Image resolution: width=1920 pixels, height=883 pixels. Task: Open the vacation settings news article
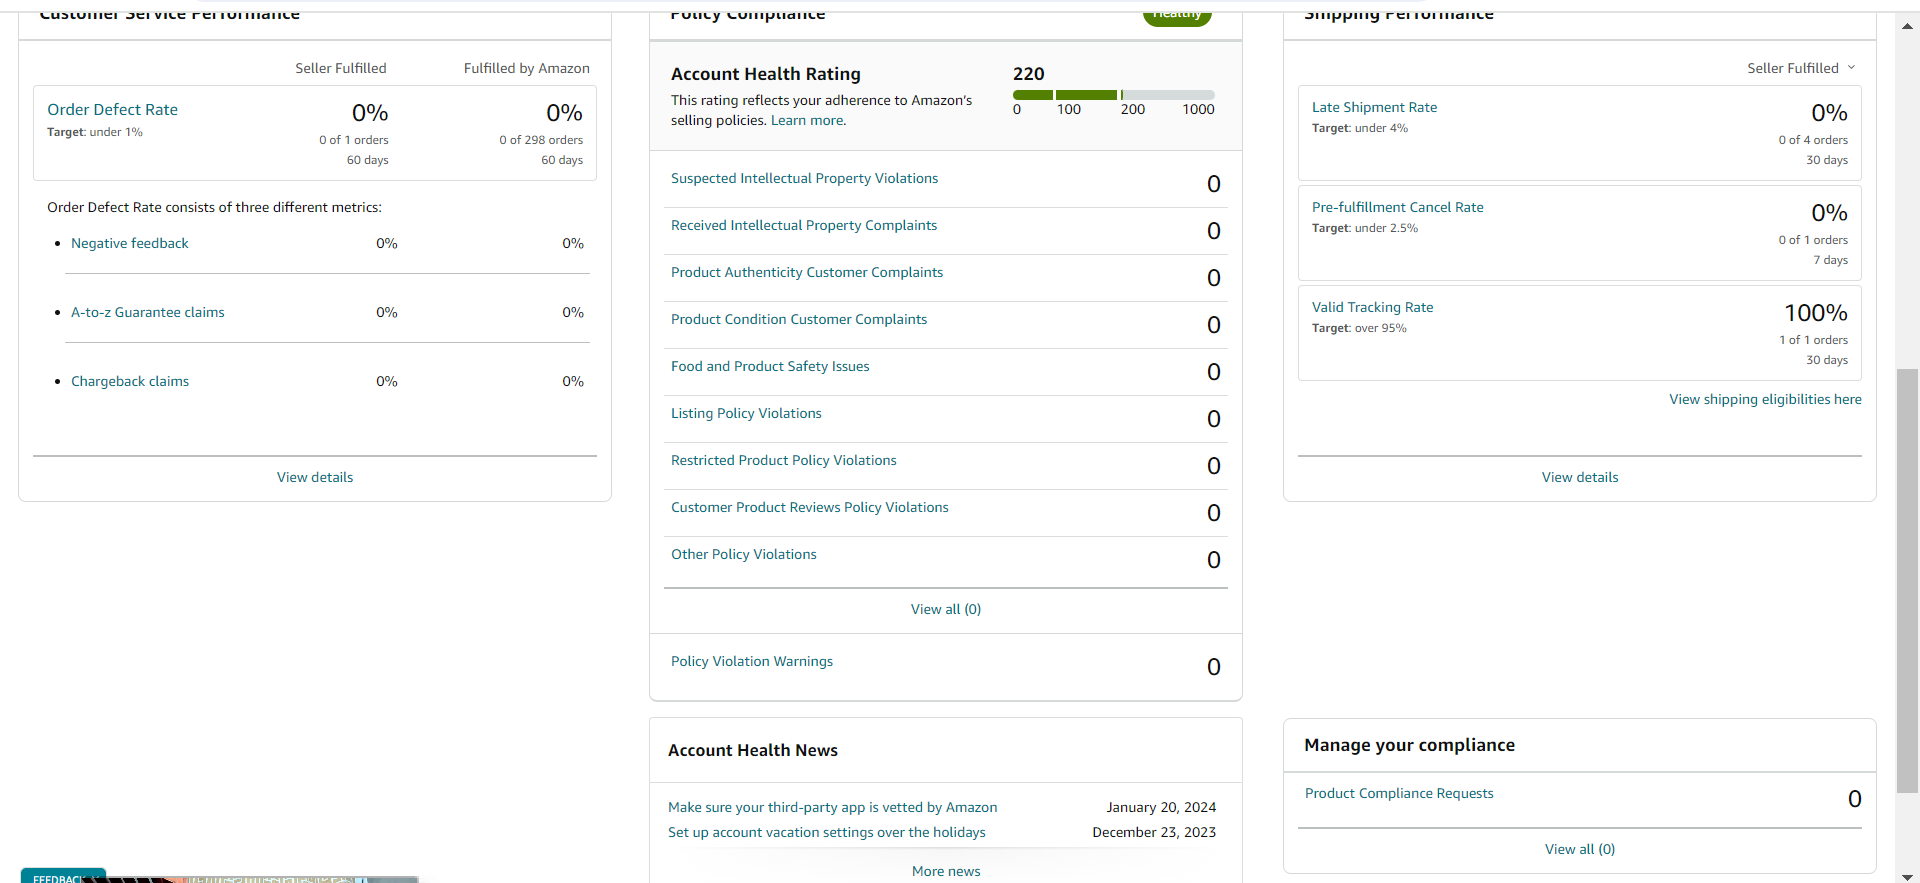coord(827,832)
